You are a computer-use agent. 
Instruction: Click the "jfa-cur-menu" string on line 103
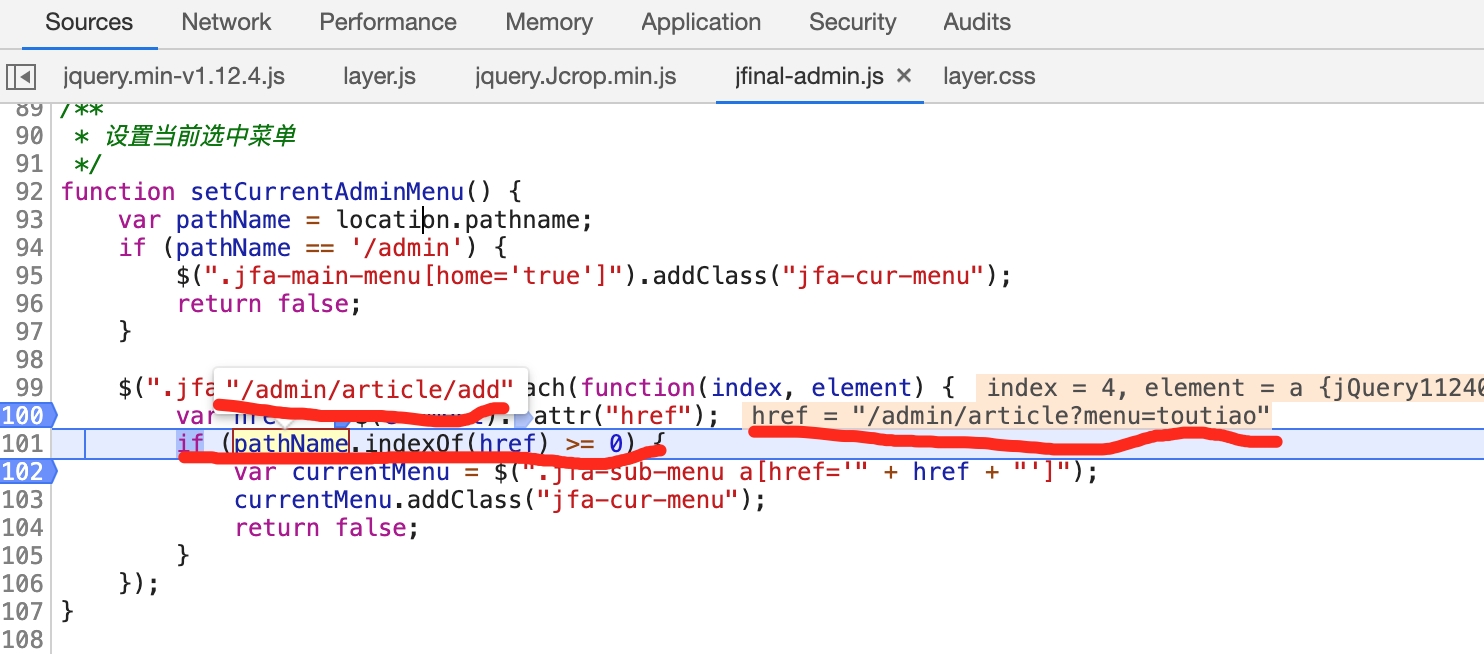(x=636, y=499)
